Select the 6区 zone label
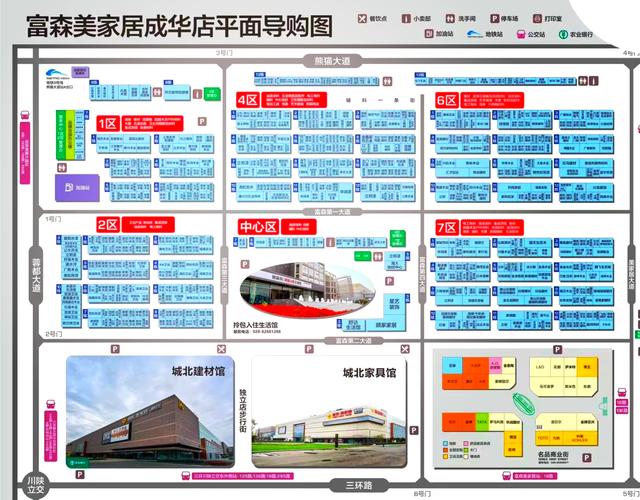Viewport: 640px width, 500px height. (x=447, y=100)
